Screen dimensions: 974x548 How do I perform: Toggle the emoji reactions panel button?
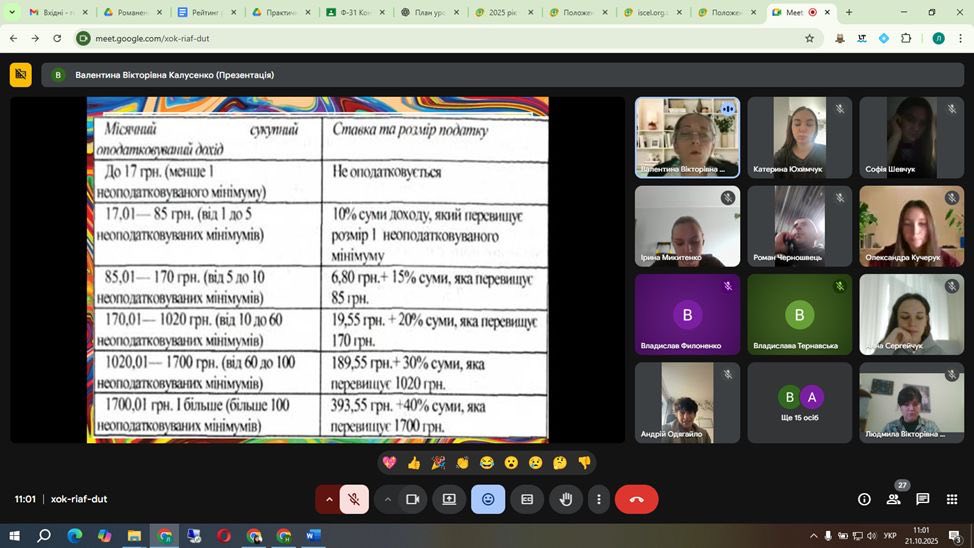[488, 499]
